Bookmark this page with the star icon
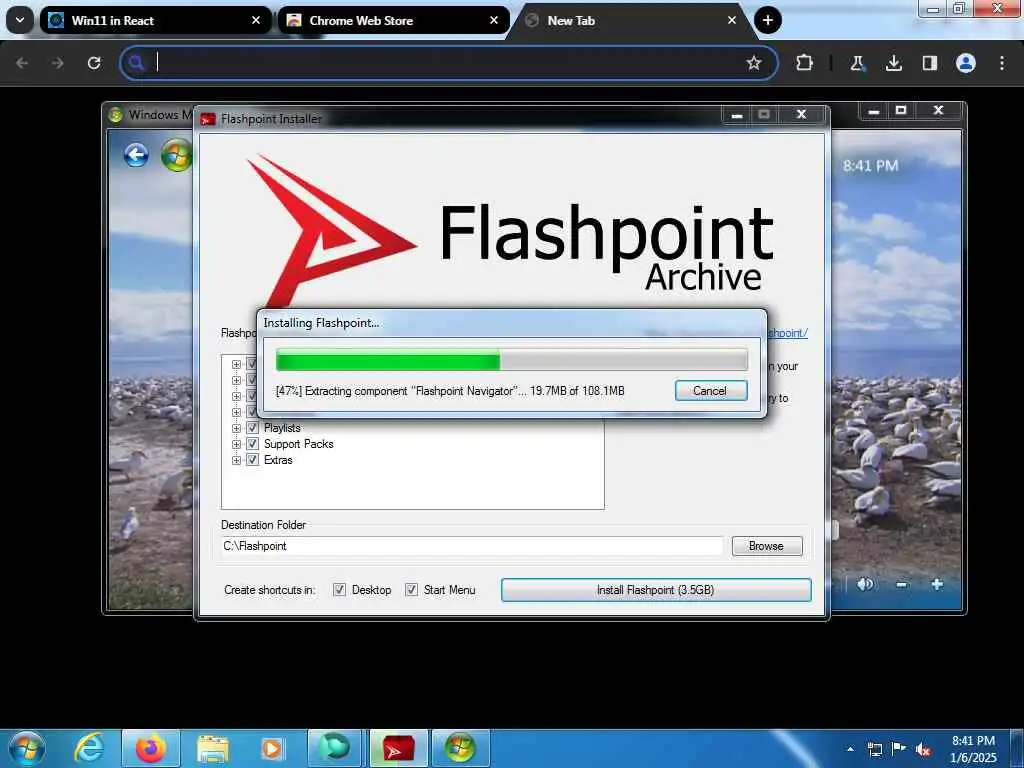 754,63
